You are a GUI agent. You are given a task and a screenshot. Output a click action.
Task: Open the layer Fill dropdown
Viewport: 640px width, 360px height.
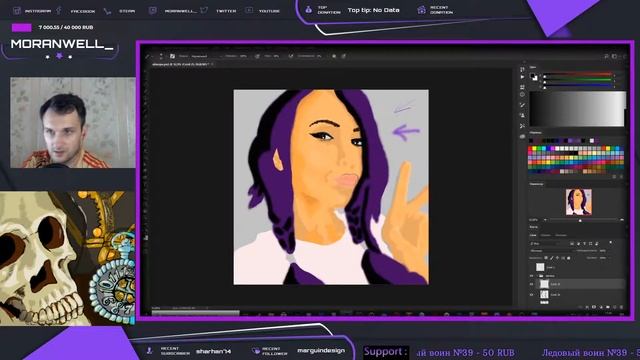tap(603, 258)
